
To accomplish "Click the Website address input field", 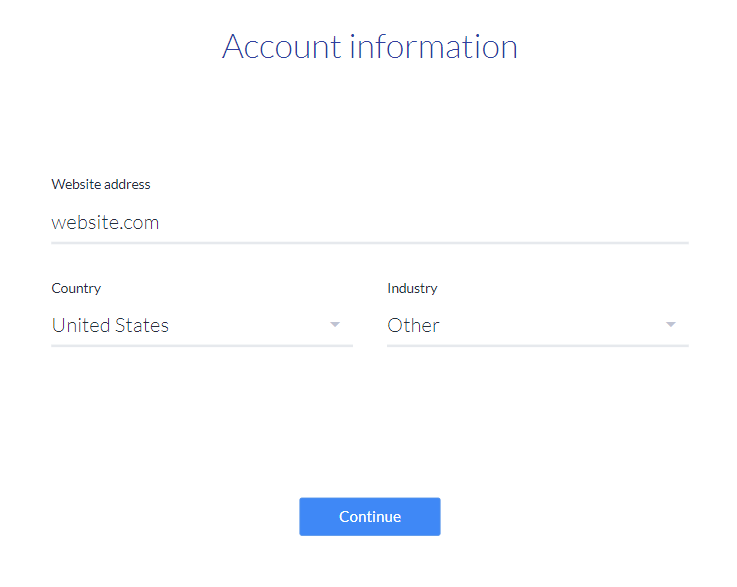I will point(369,223).
